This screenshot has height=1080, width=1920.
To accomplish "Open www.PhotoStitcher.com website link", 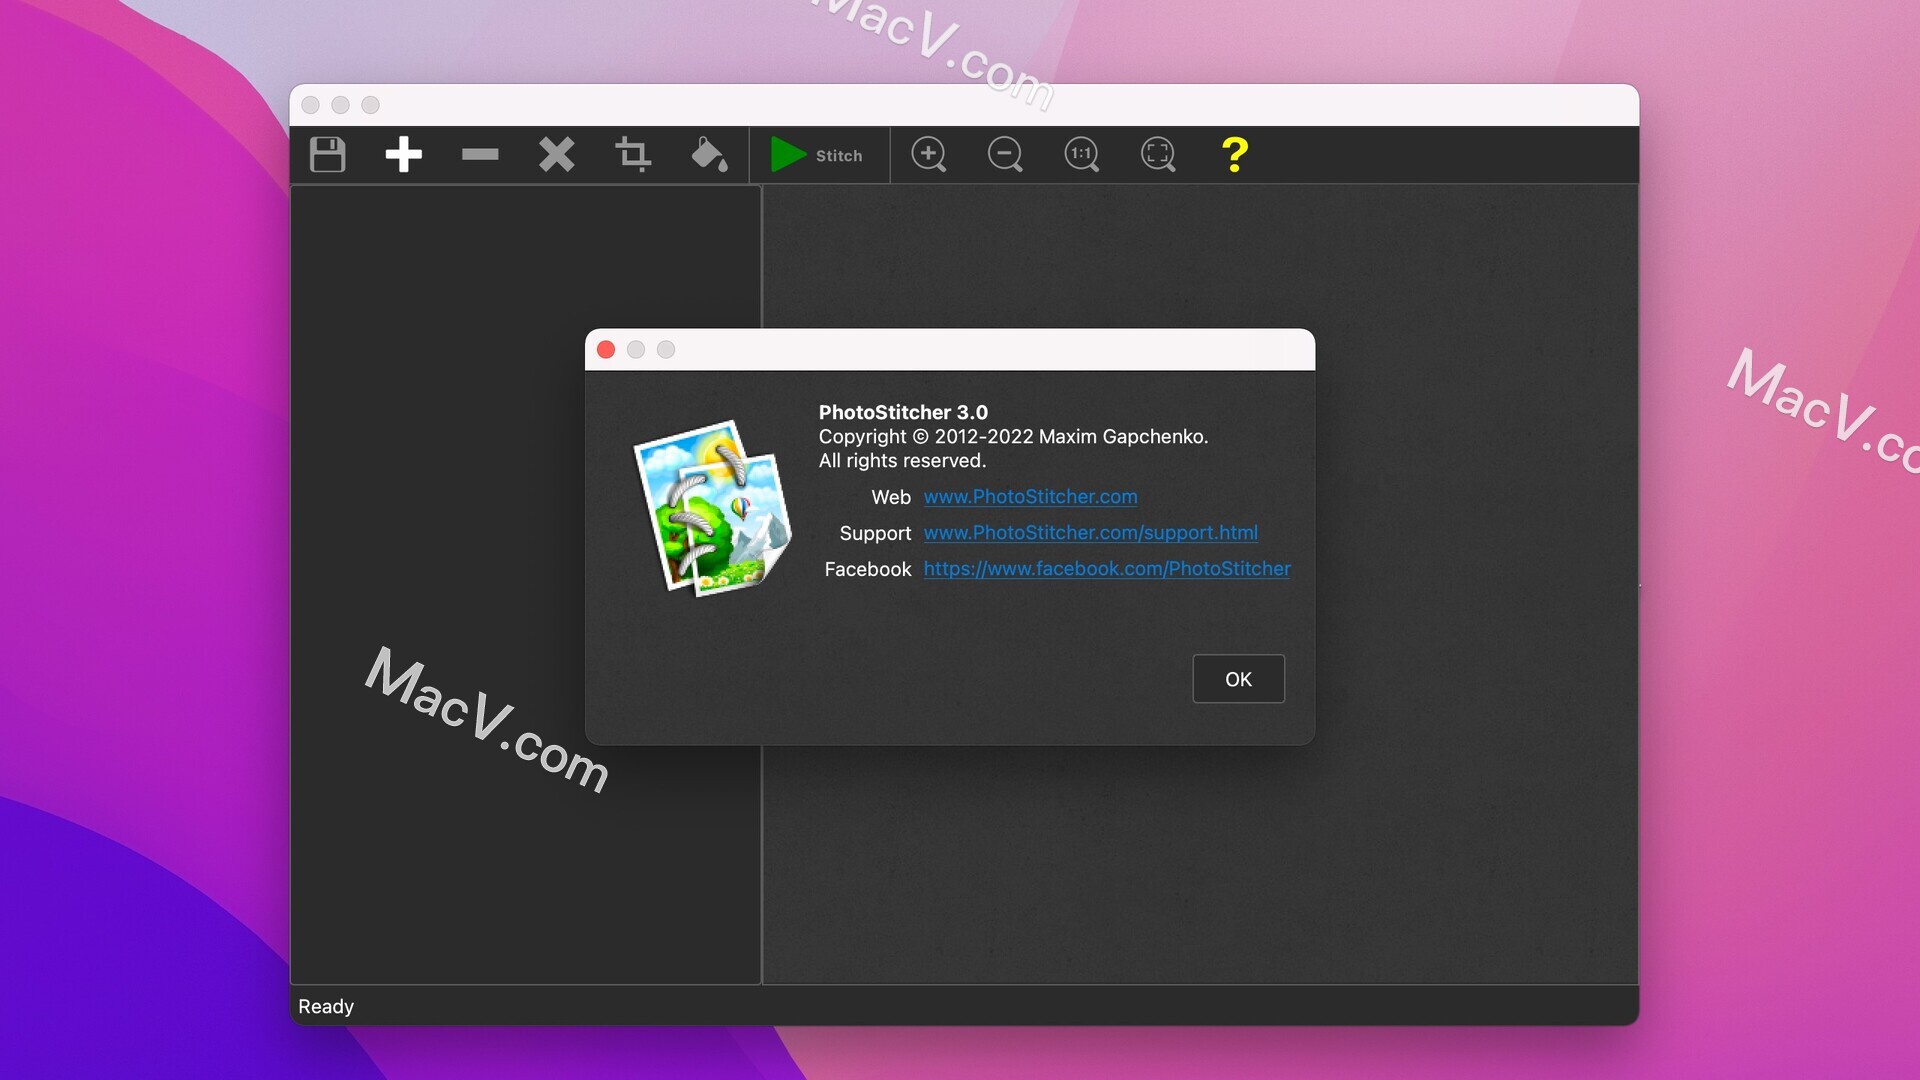I will (x=1029, y=496).
